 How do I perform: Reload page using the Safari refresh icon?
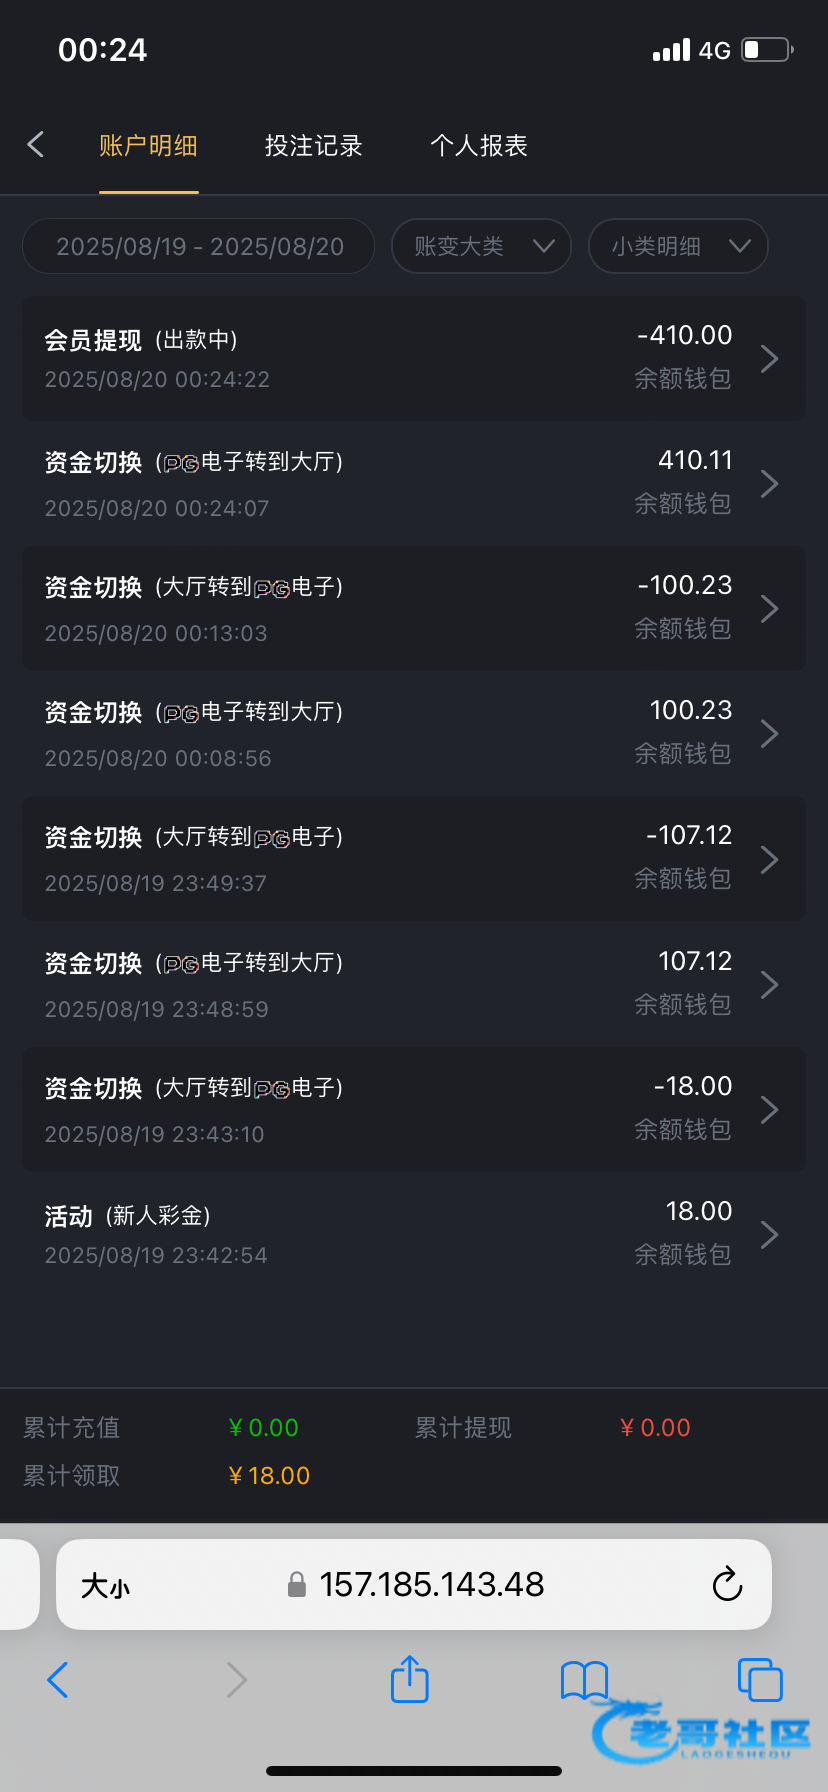(x=727, y=1584)
